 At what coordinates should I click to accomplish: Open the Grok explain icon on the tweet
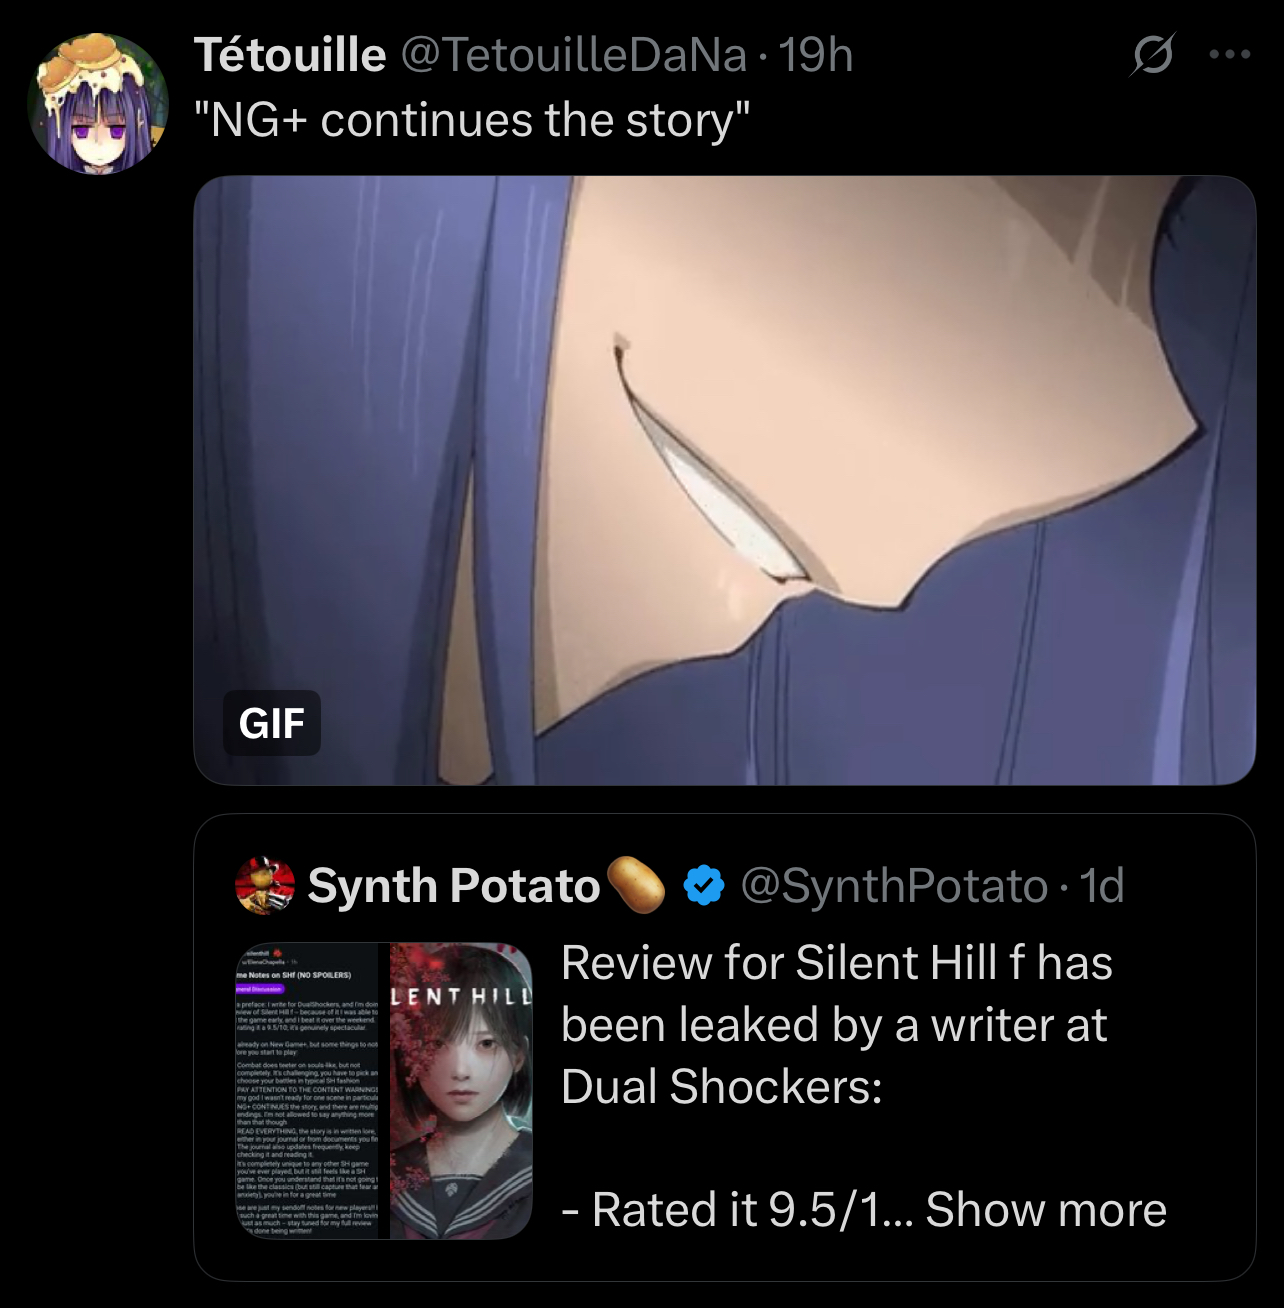pyautogui.click(x=1152, y=54)
